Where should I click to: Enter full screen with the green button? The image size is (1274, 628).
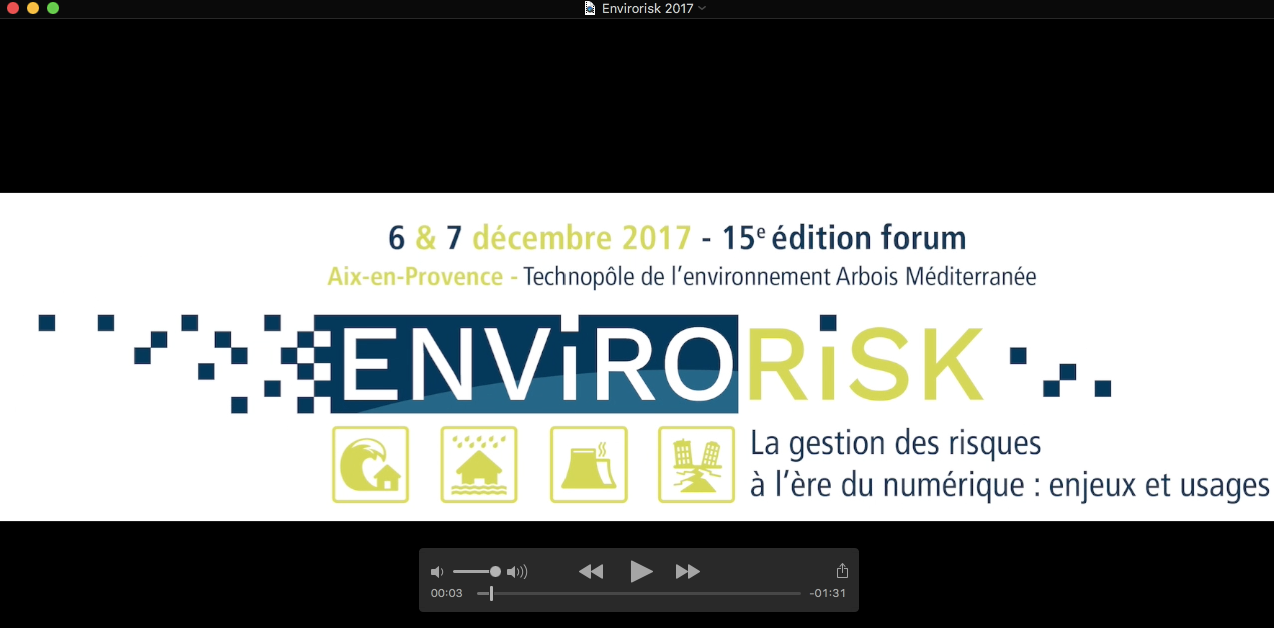point(53,8)
